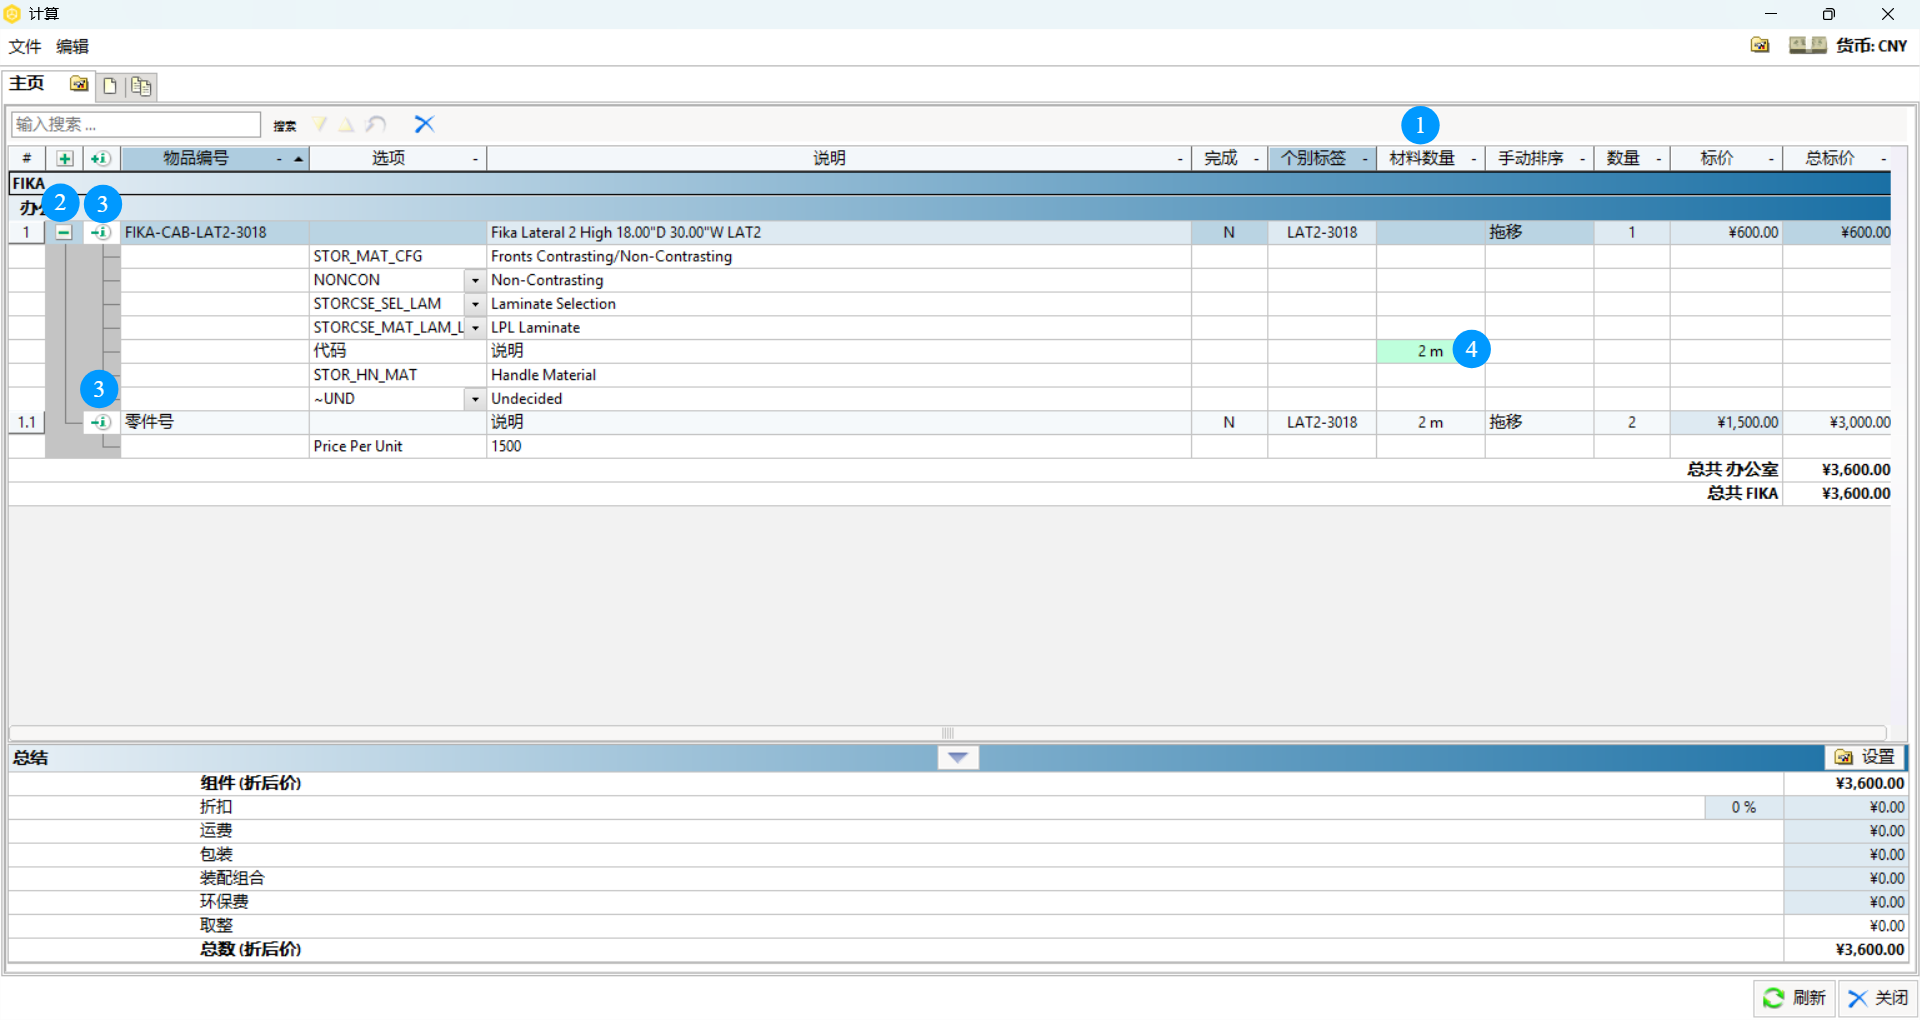The width and height of the screenshot is (1920, 1020).
Task: Click the 运费 shipping amount ¥0.00
Action: coord(1845,831)
